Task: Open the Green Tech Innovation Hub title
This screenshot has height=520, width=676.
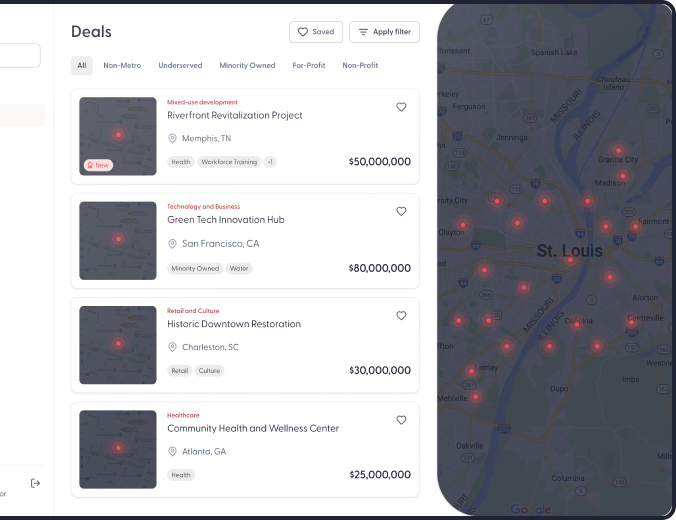Action: 225,220
